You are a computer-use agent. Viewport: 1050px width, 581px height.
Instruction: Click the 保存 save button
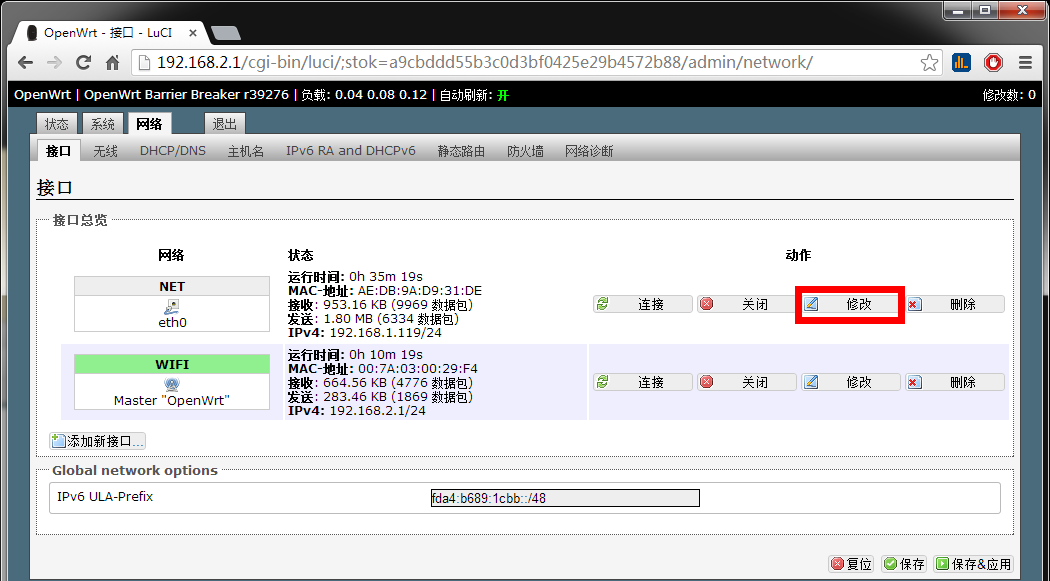pyautogui.click(x=905, y=564)
